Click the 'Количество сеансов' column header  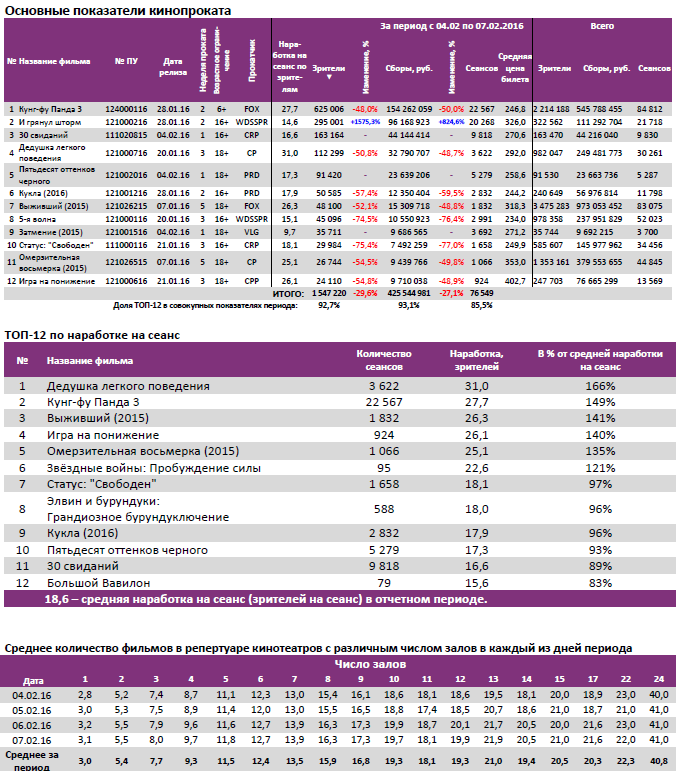coord(384,360)
